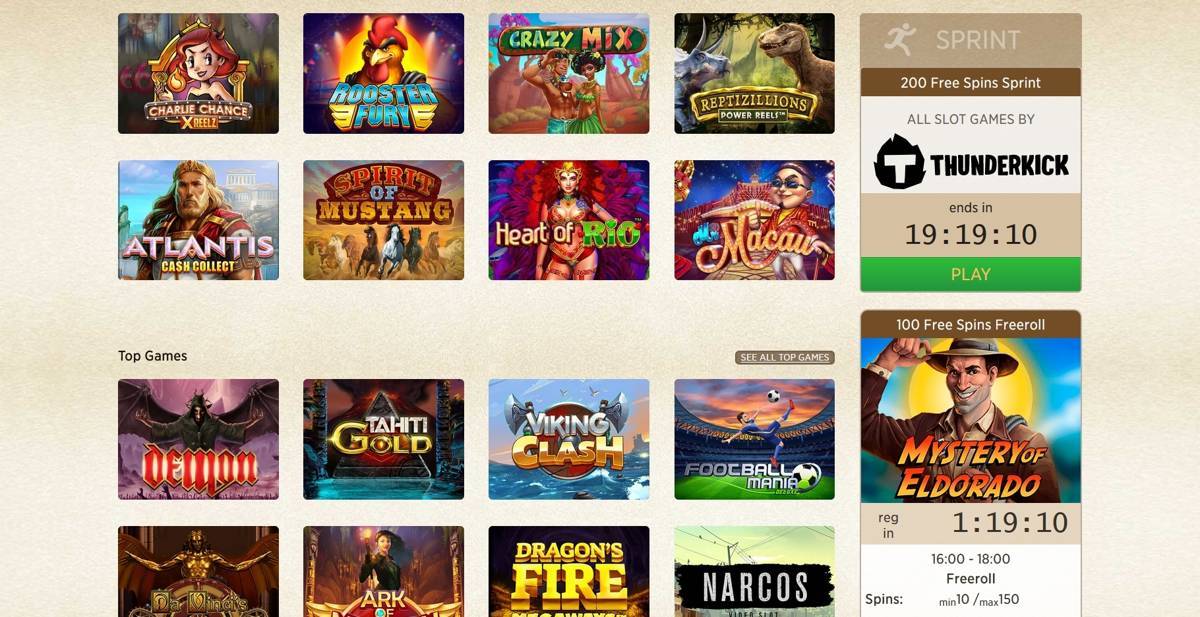Open the Demon game in Top Games
The width and height of the screenshot is (1200, 617).
click(198, 439)
